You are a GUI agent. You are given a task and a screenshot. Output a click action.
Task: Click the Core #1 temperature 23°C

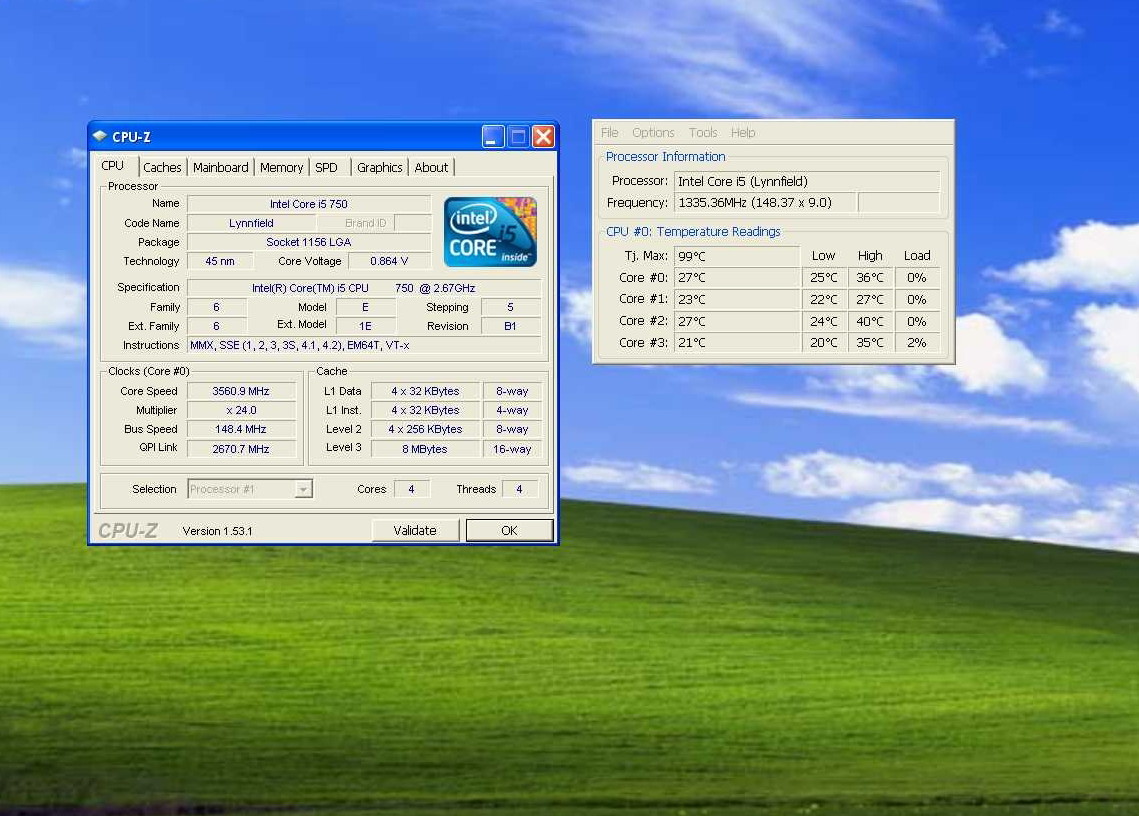click(x=737, y=299)
